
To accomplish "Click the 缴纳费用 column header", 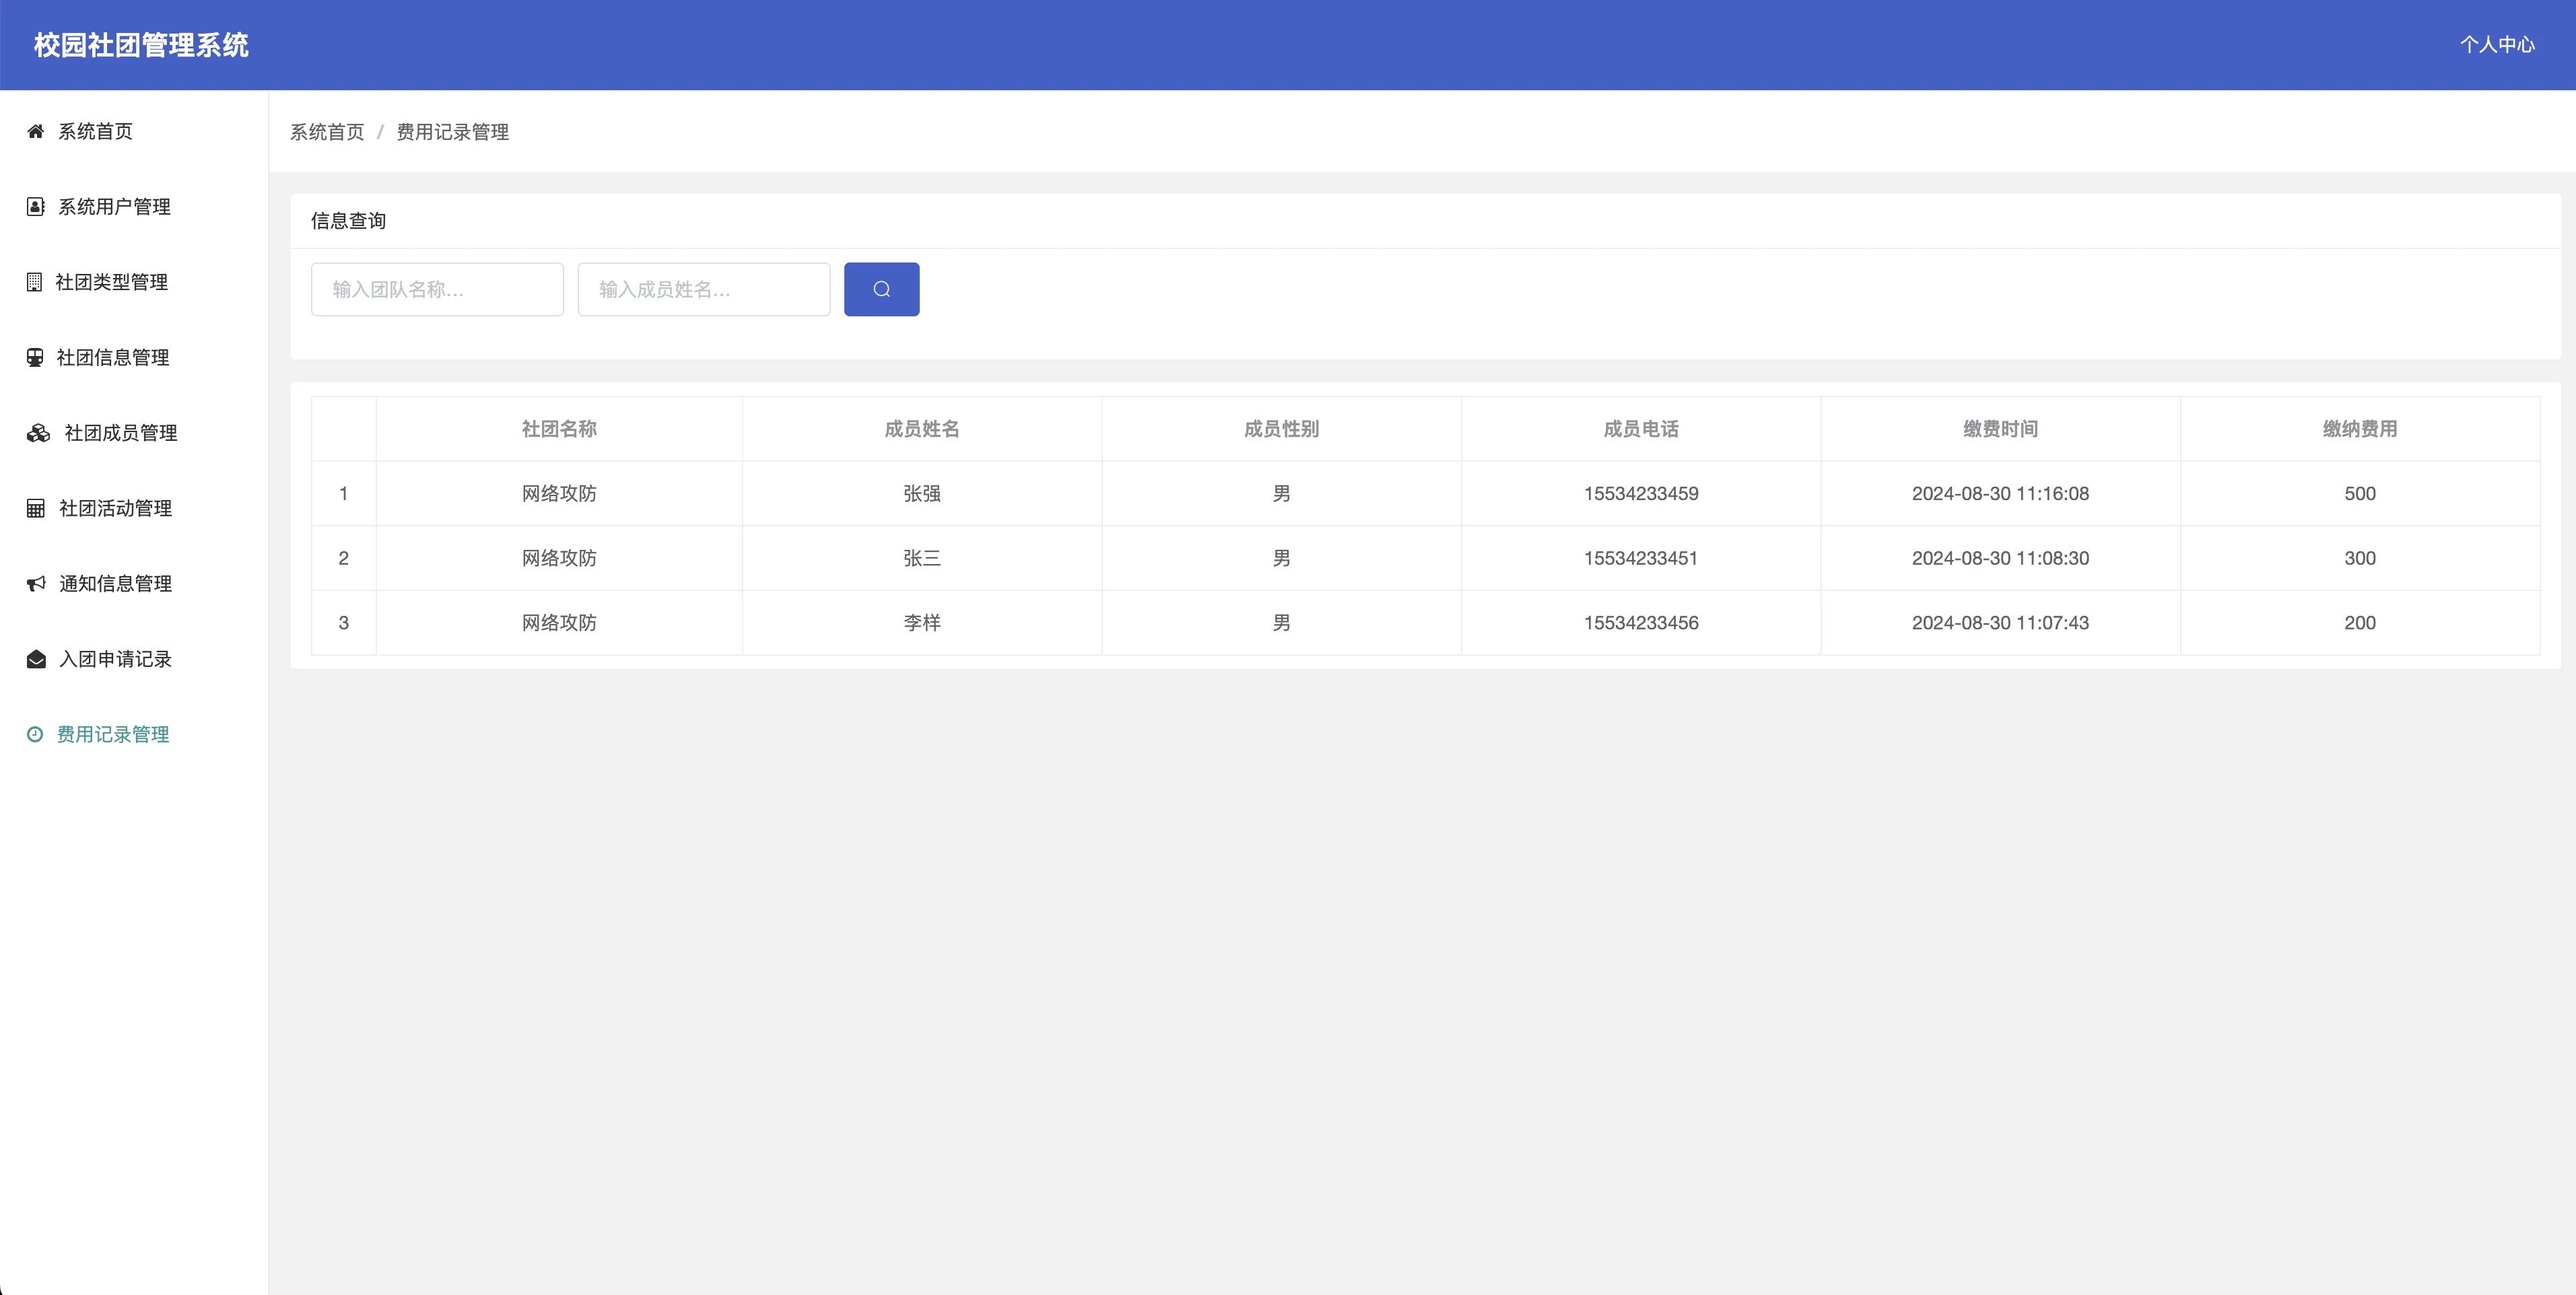I will 2359,429.
